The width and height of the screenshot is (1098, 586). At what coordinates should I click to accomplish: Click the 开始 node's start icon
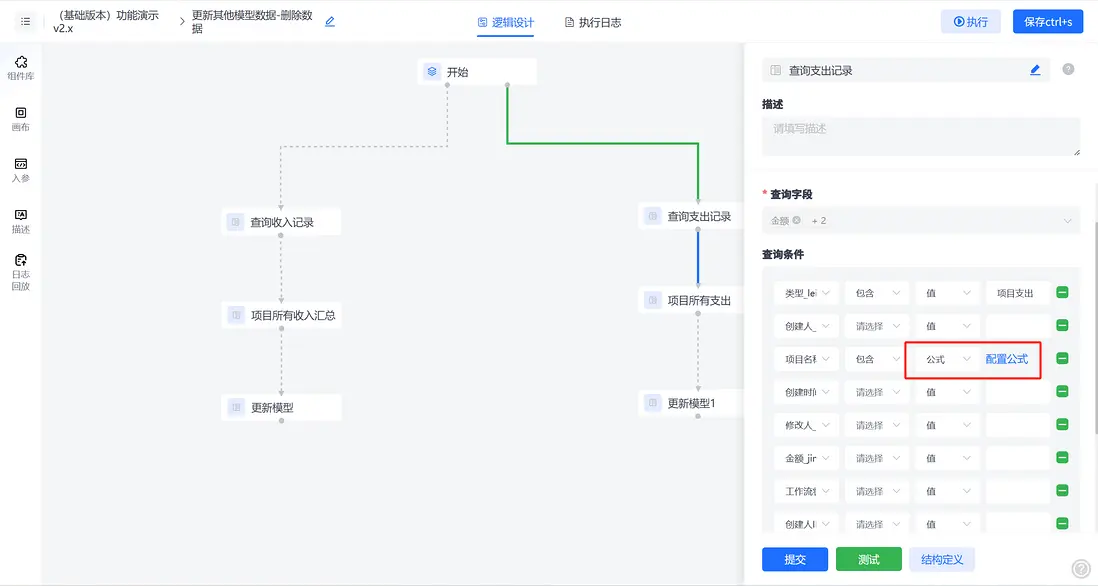432,71
